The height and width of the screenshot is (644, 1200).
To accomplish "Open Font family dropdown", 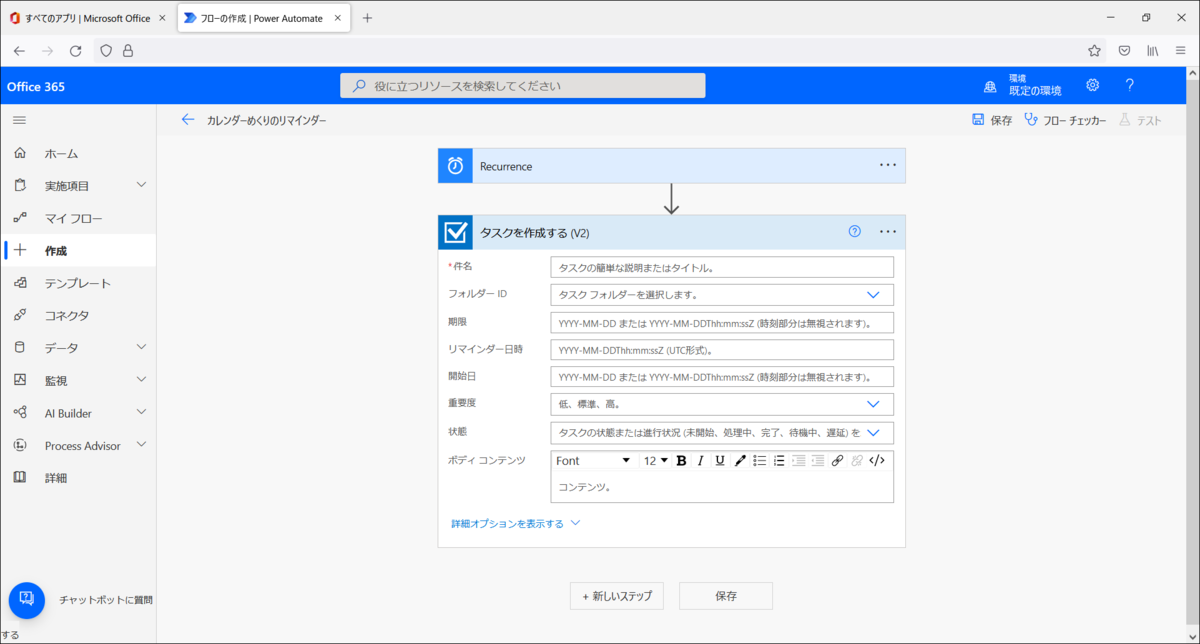I will coord(594,461).
